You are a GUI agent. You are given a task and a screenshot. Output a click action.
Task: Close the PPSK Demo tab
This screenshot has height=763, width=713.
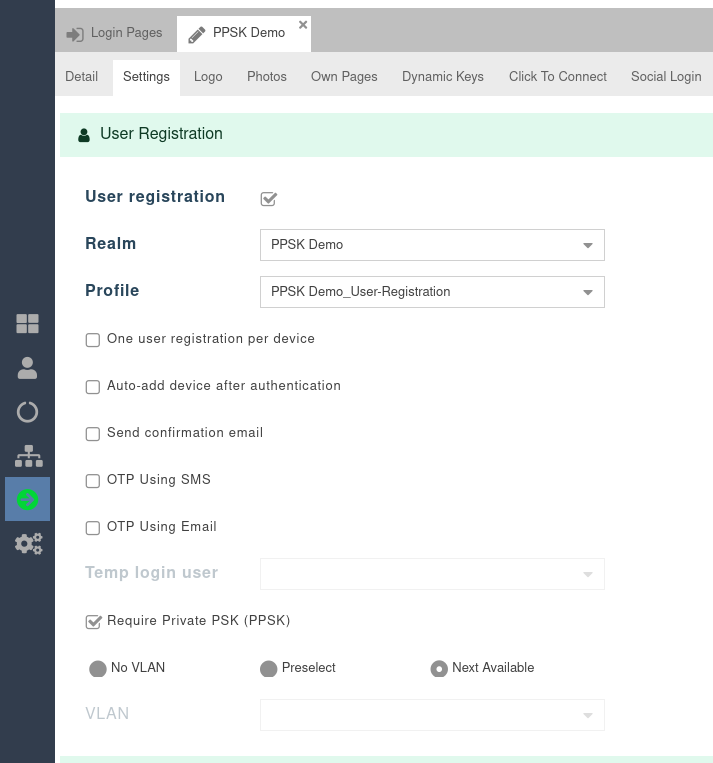click(303, 25)
